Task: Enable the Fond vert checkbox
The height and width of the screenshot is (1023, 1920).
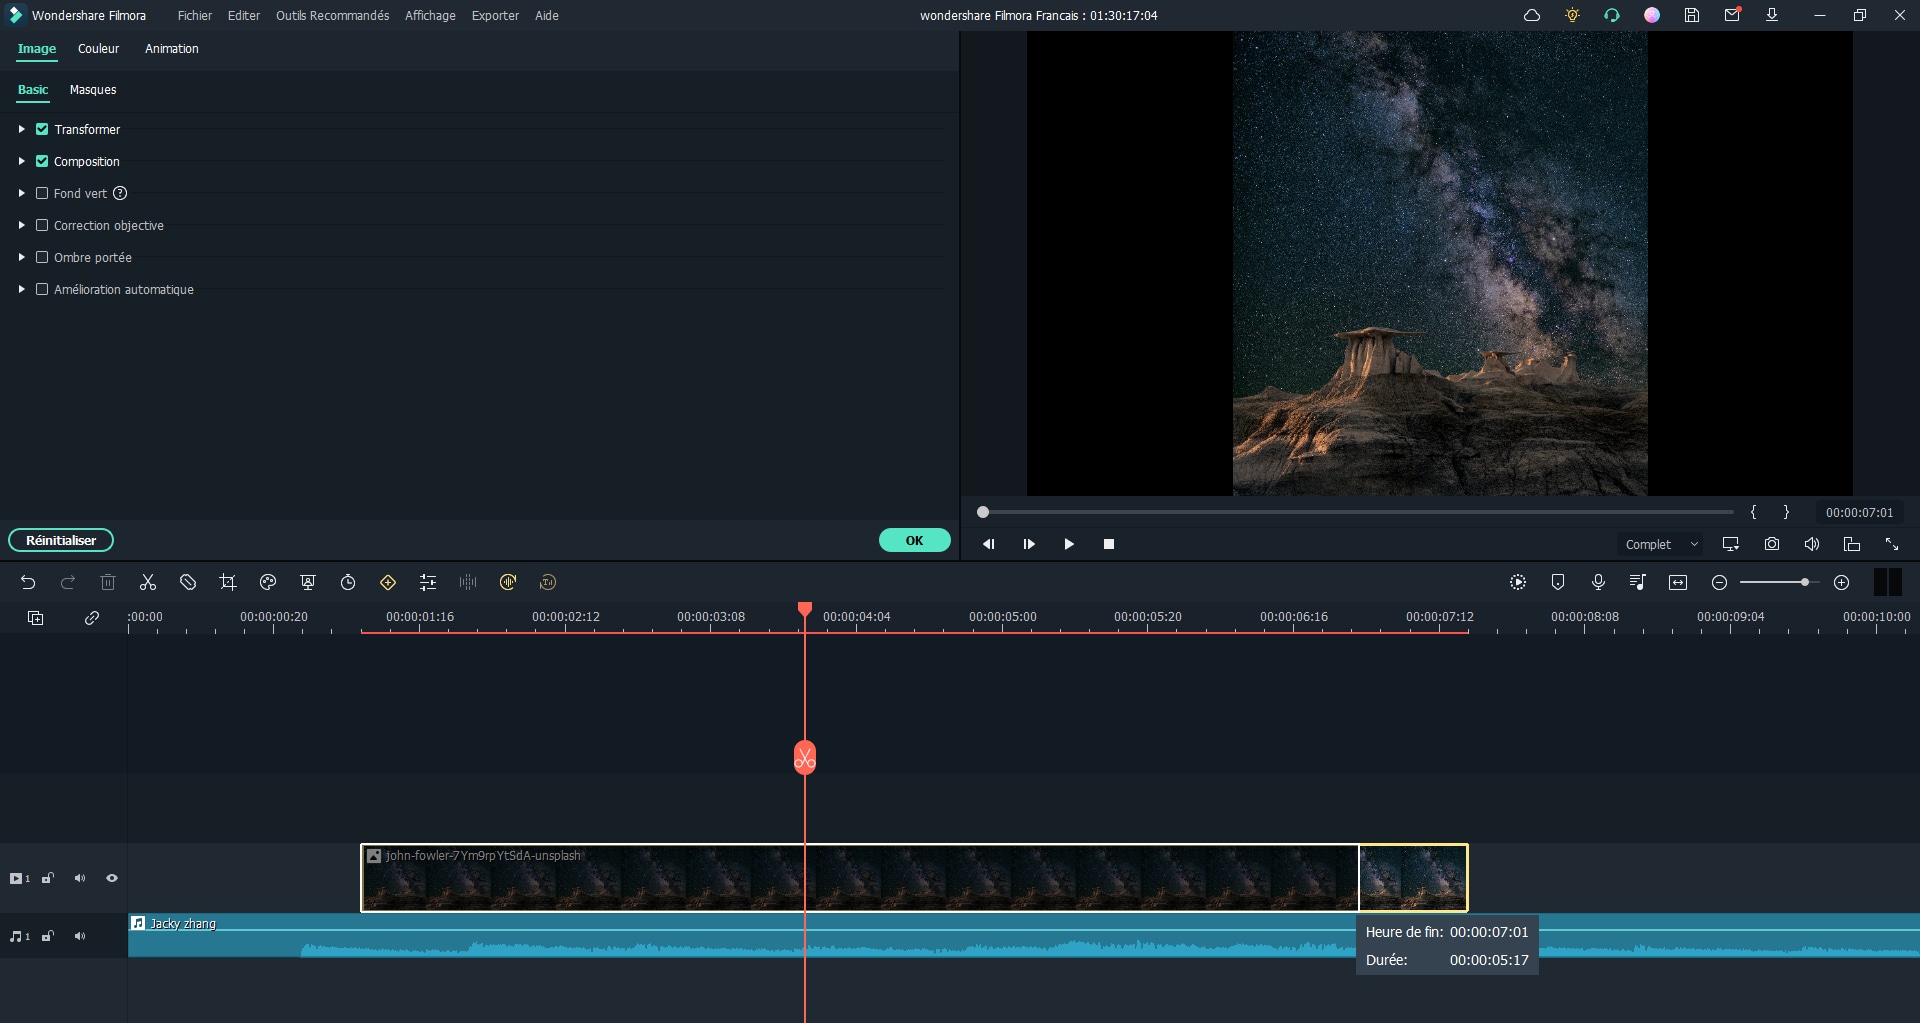Action: pyautogui.click(x=42, y=193)
